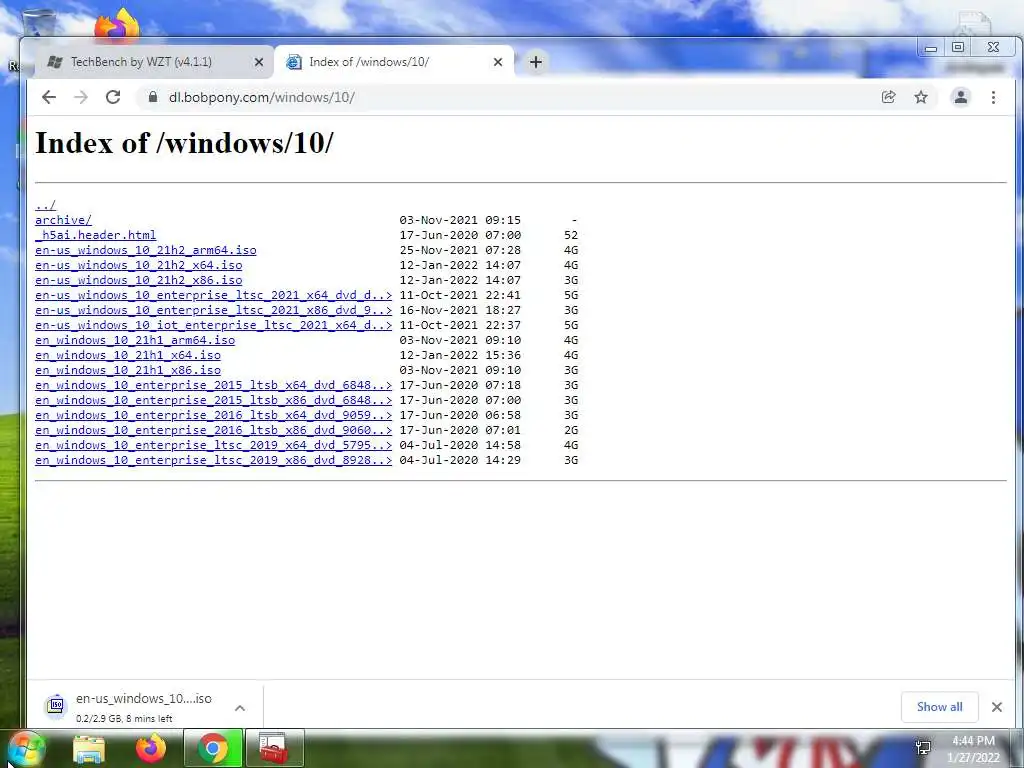
Task: Open Windows Explorer from taskbar
Action: tap(89, 750)
